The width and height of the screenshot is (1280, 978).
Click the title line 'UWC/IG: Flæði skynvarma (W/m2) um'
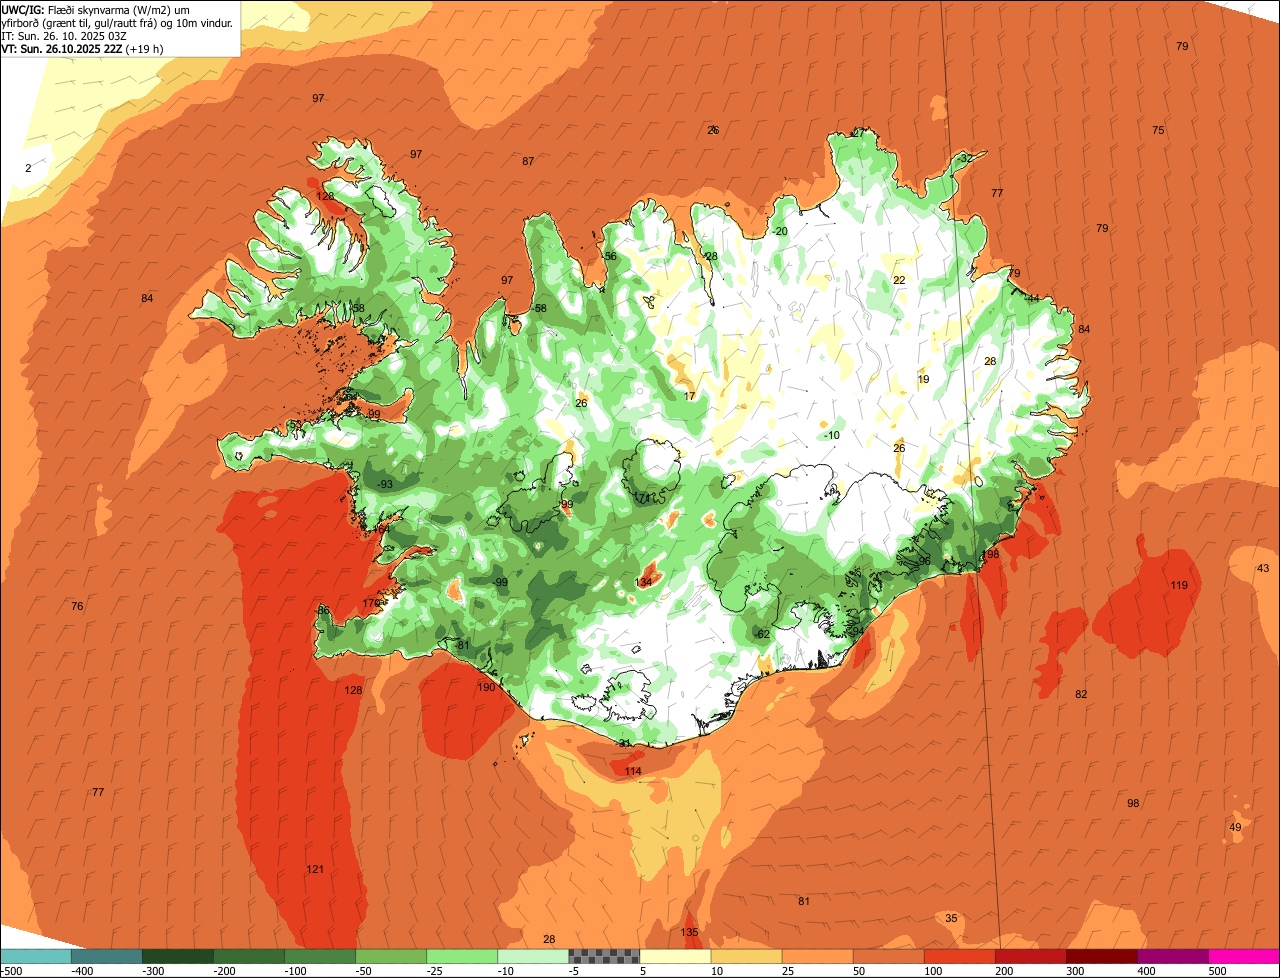tap(95, 9)
